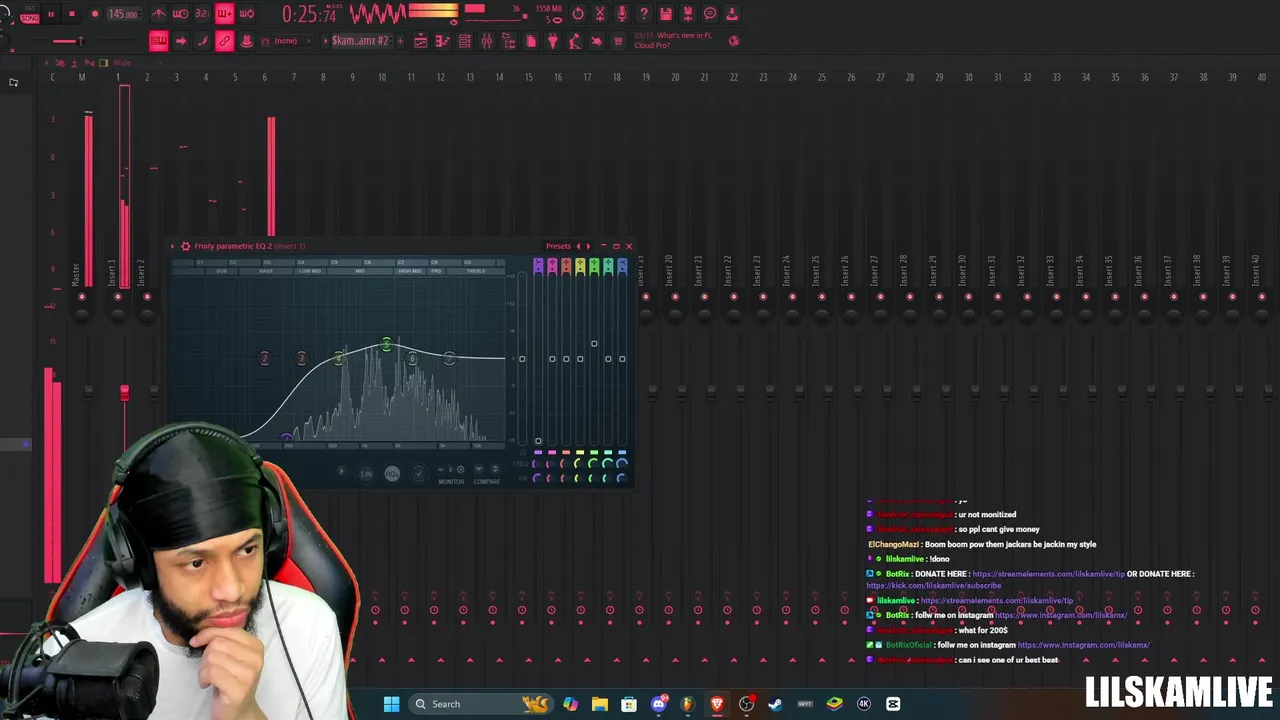This screenshot has width=1280, height=720.
Task: Click the microphone recording options icon
Action: click(x=622, y=14)
